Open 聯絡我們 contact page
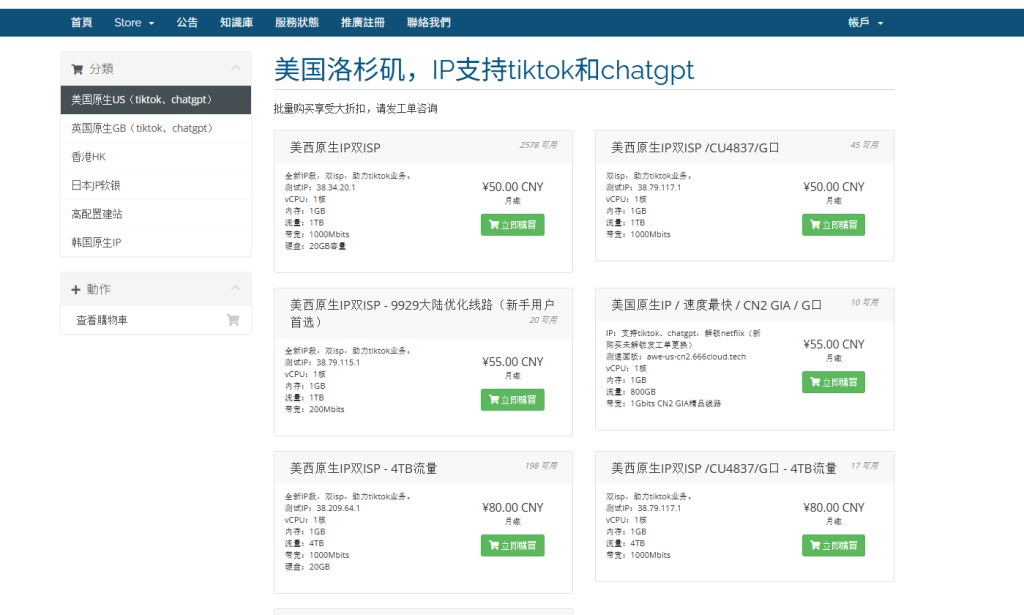 pyautogui.click(x=428, y=22)
